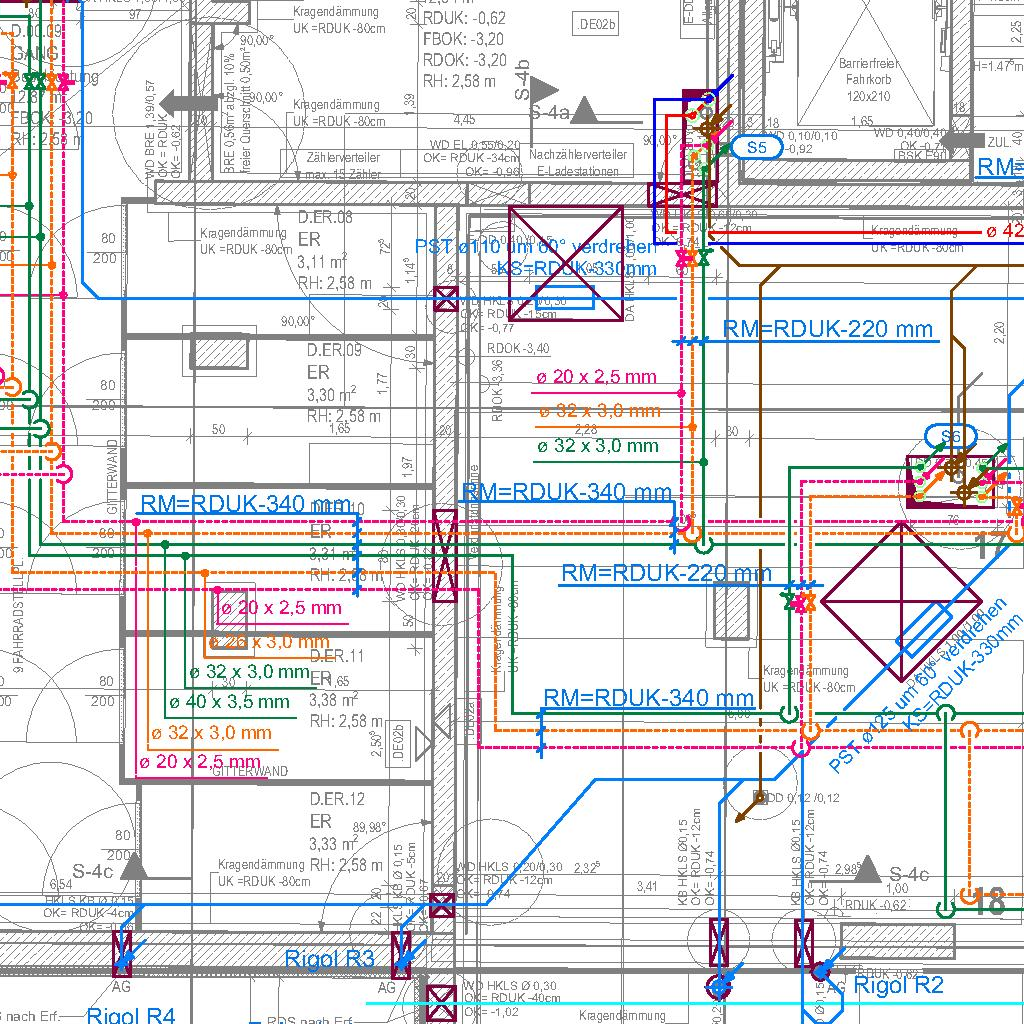Viewport: 1024px width, 1024px height.
Task: Click the S6 riser bubble label
Action: pyautogui.click(x=951, y=436)
